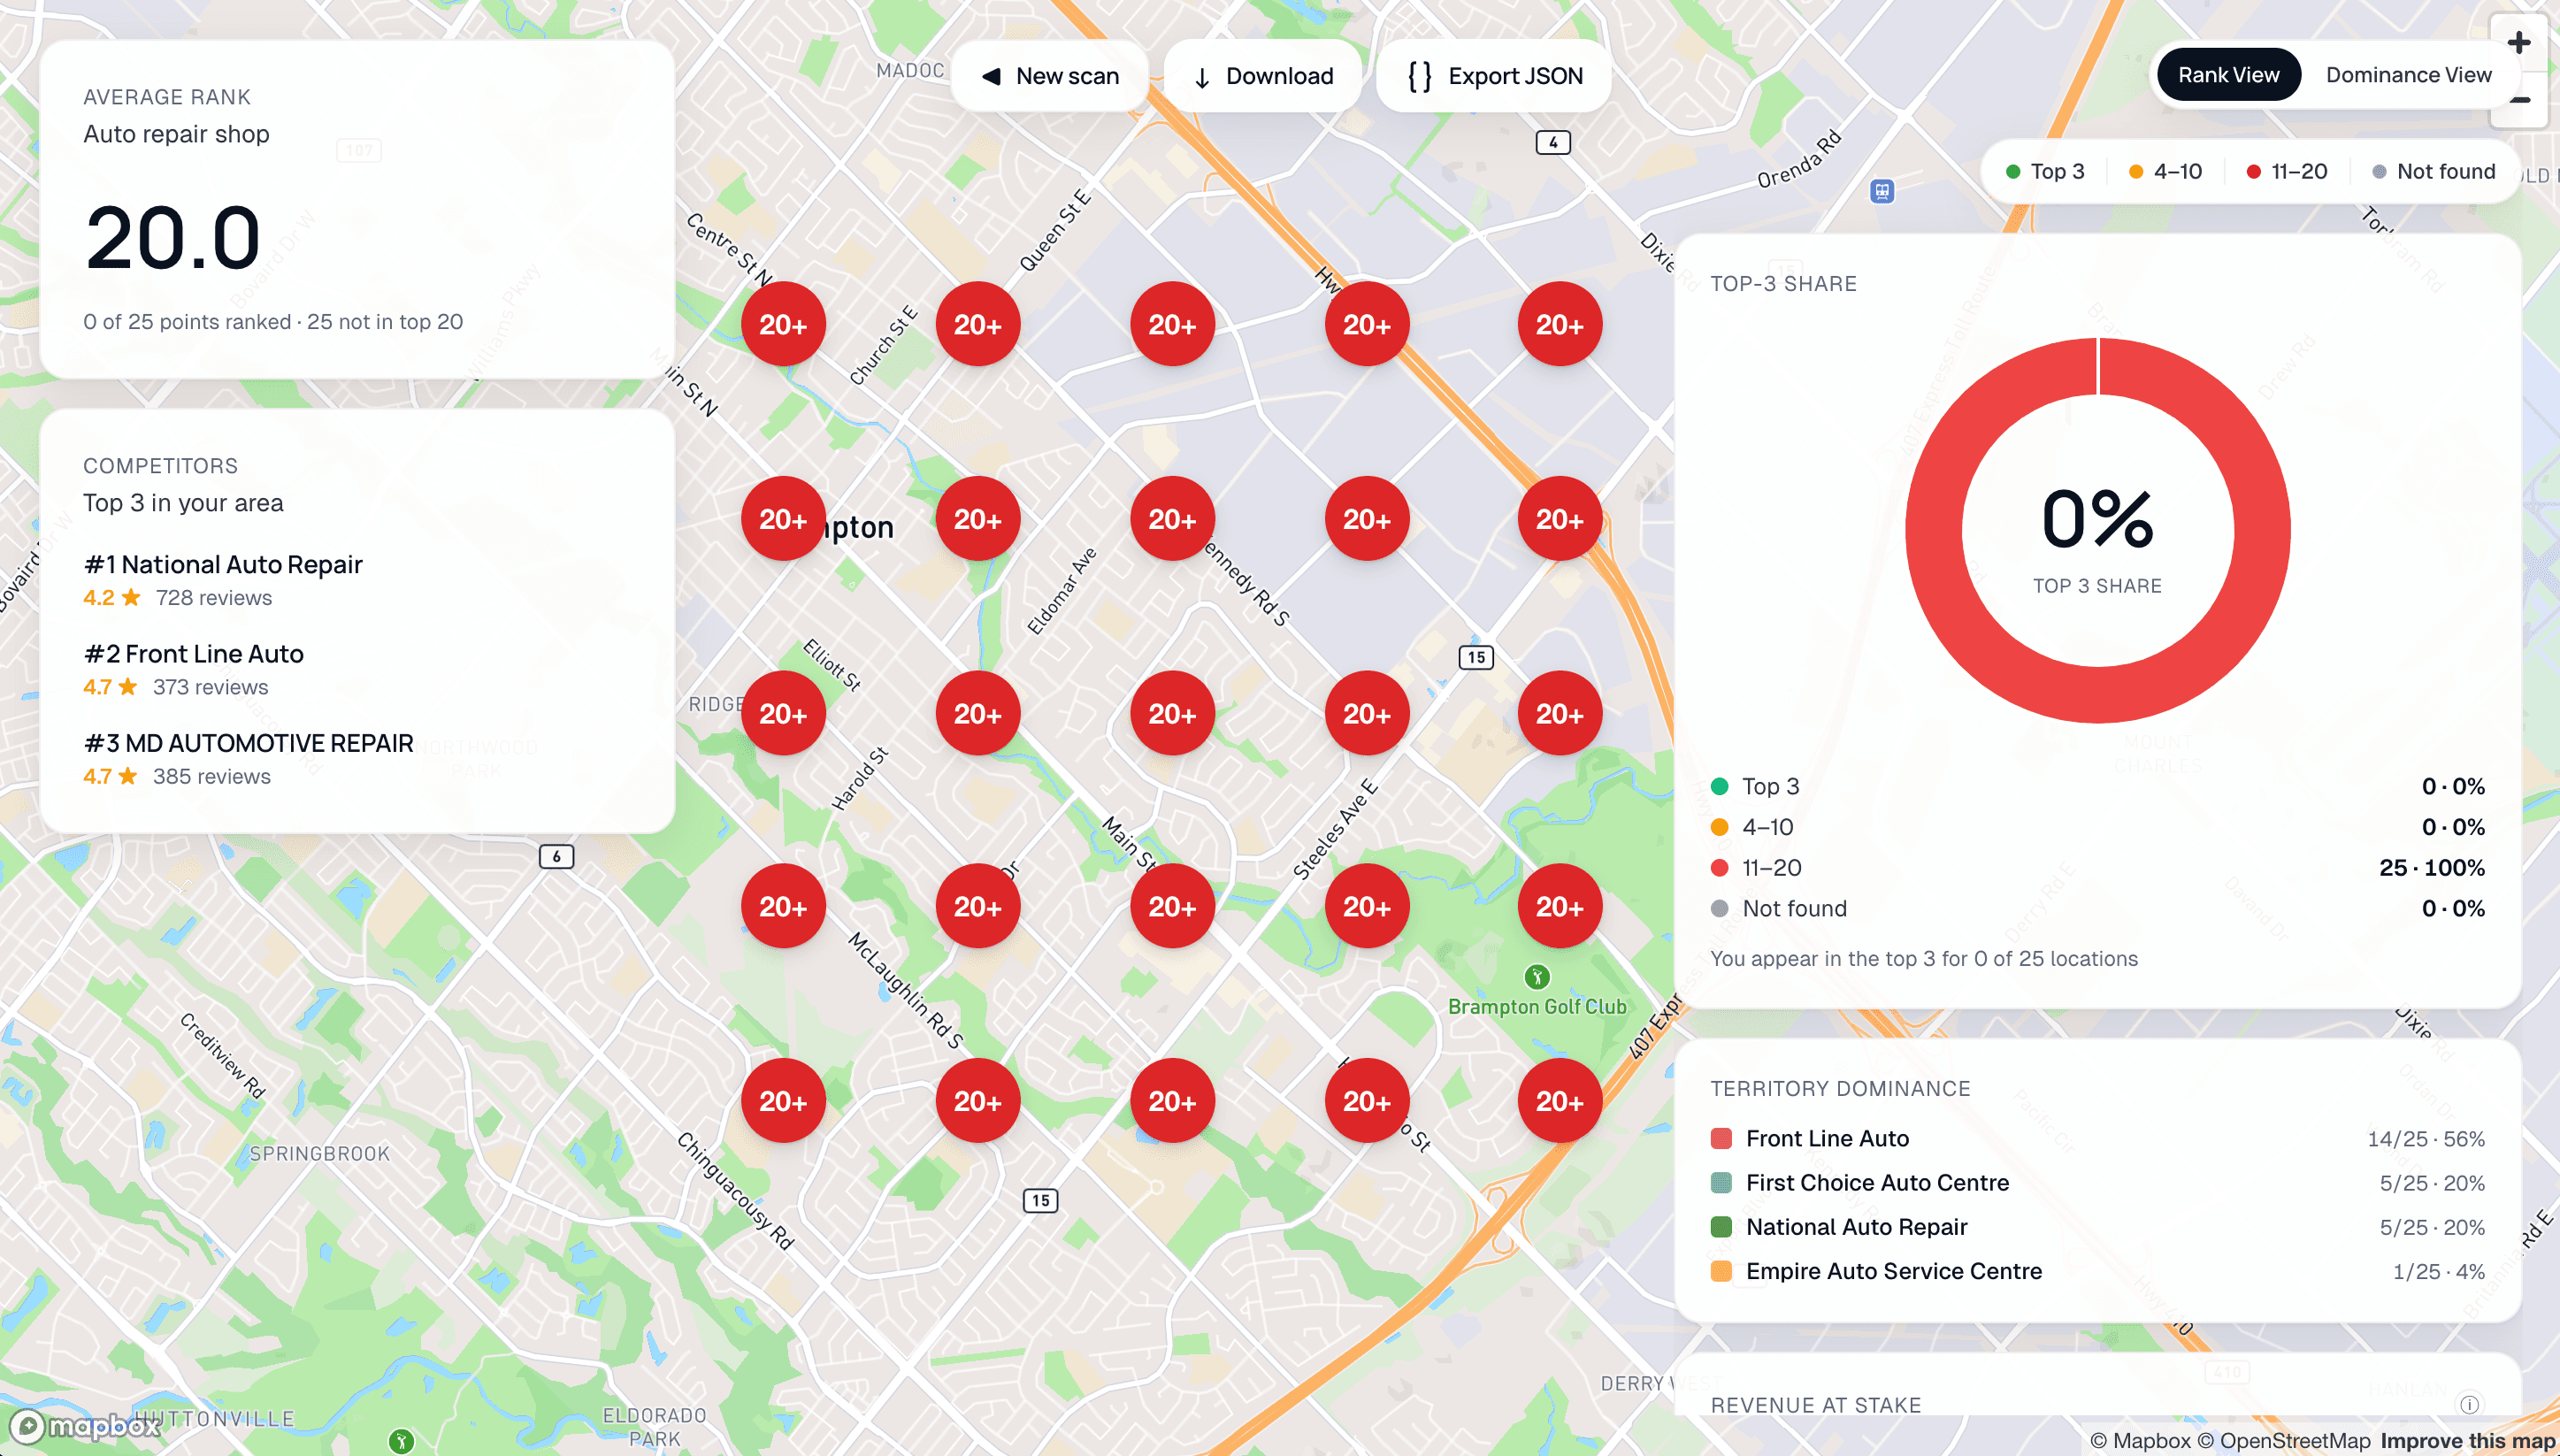Image resolution: width=2560 pixels, height=1456 pixels.
Task: Click the '385 reviews' text
Action: click(212, 776)
